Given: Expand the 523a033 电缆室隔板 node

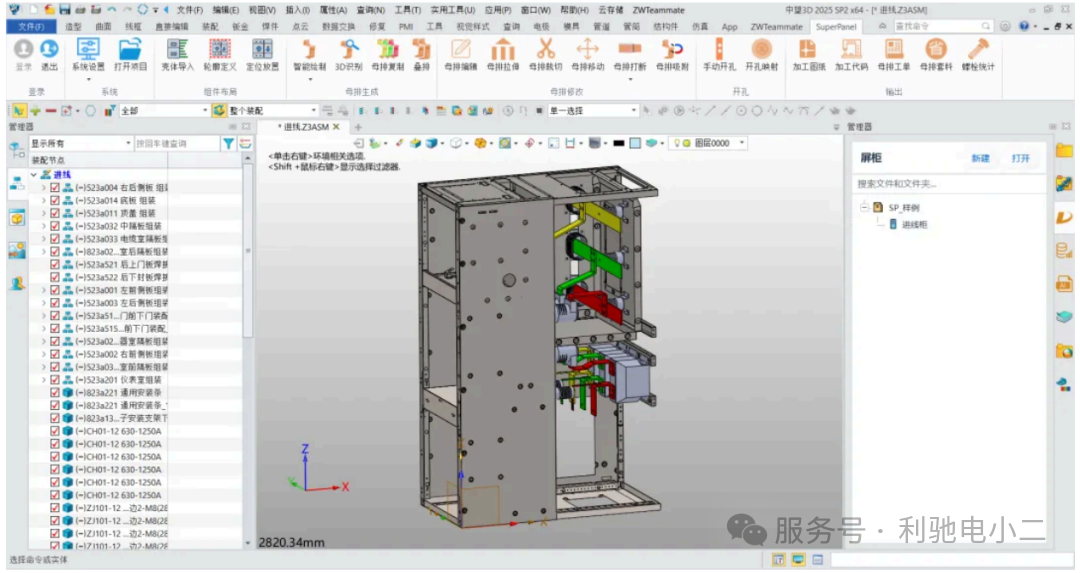Looking at the screenshot, I should [x=44, y=239].
